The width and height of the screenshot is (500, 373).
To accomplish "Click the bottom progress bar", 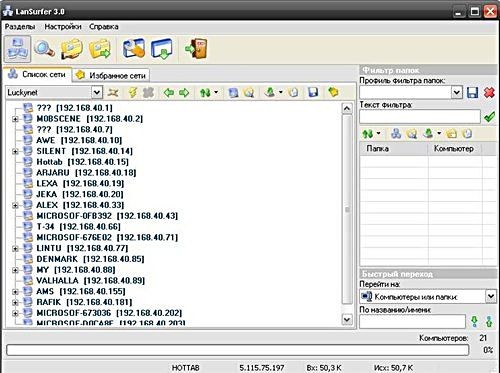I will tap(237, 350).
